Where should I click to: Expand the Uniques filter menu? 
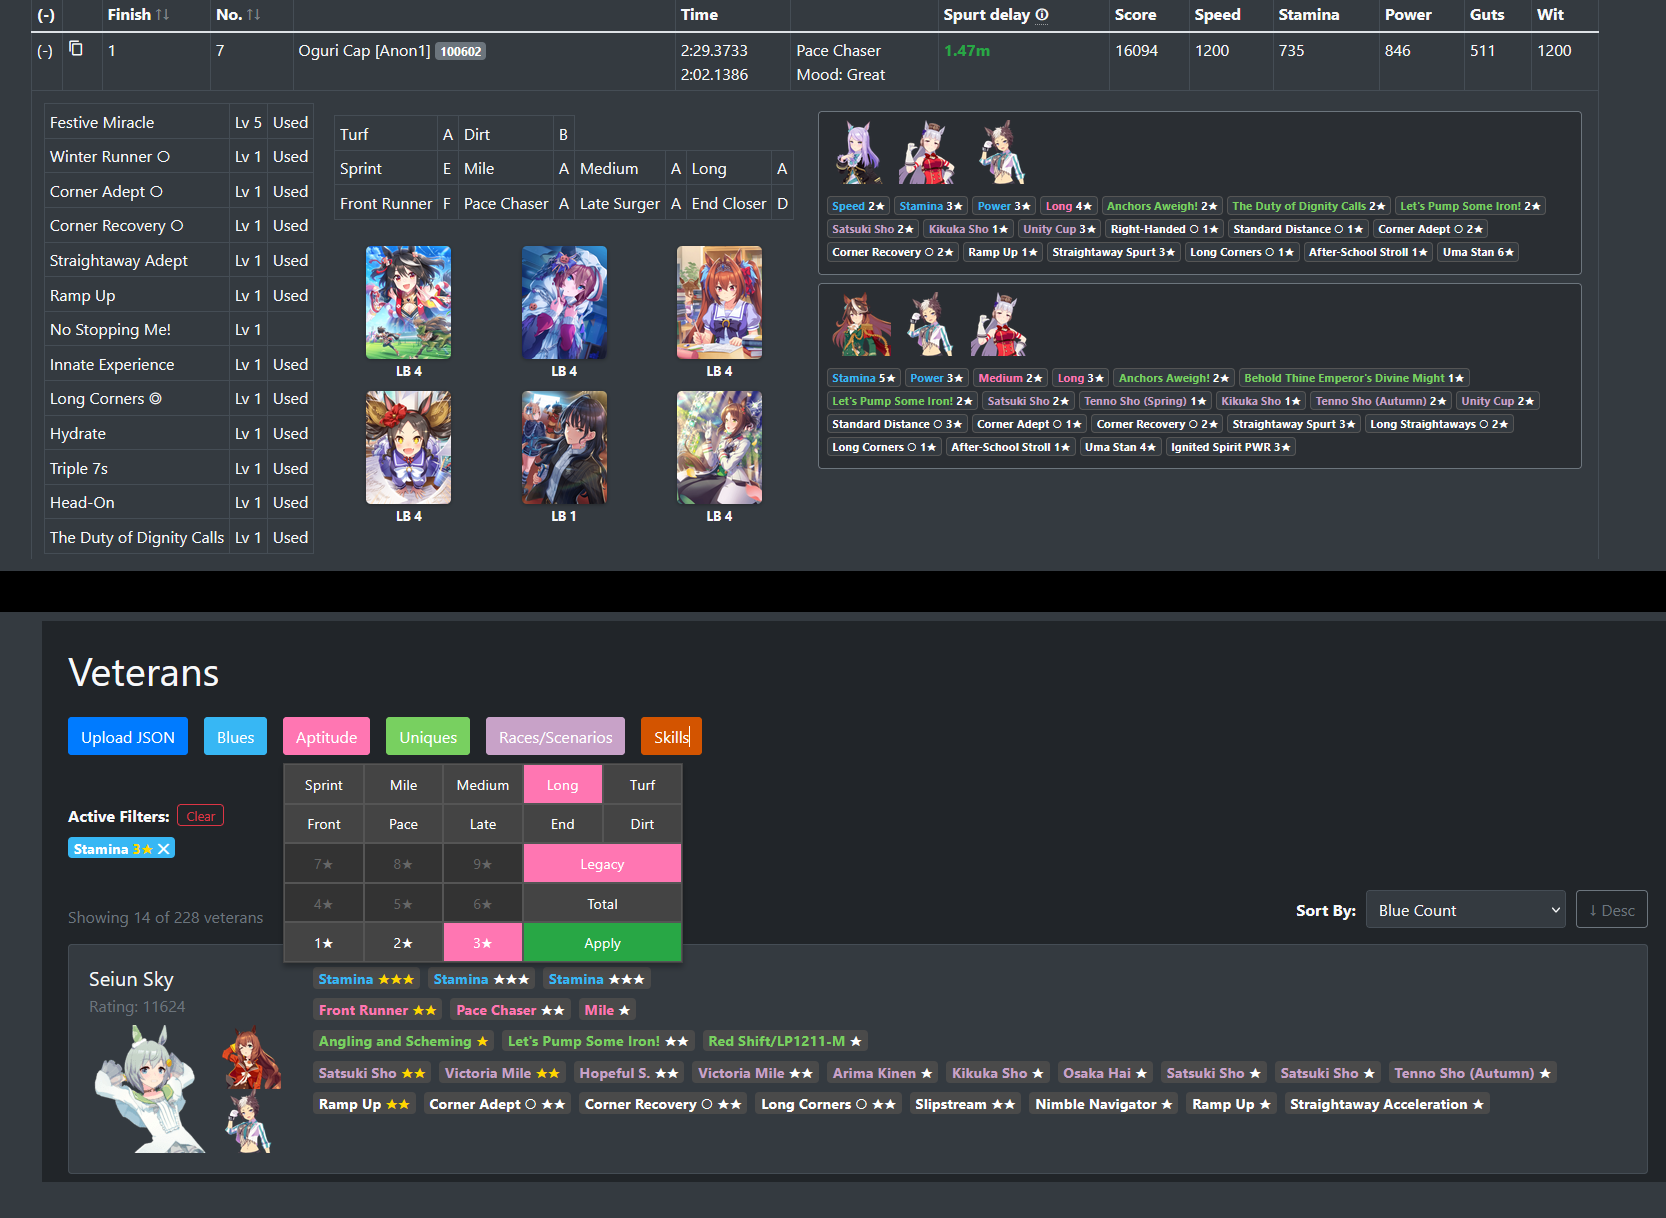point(428,737)
